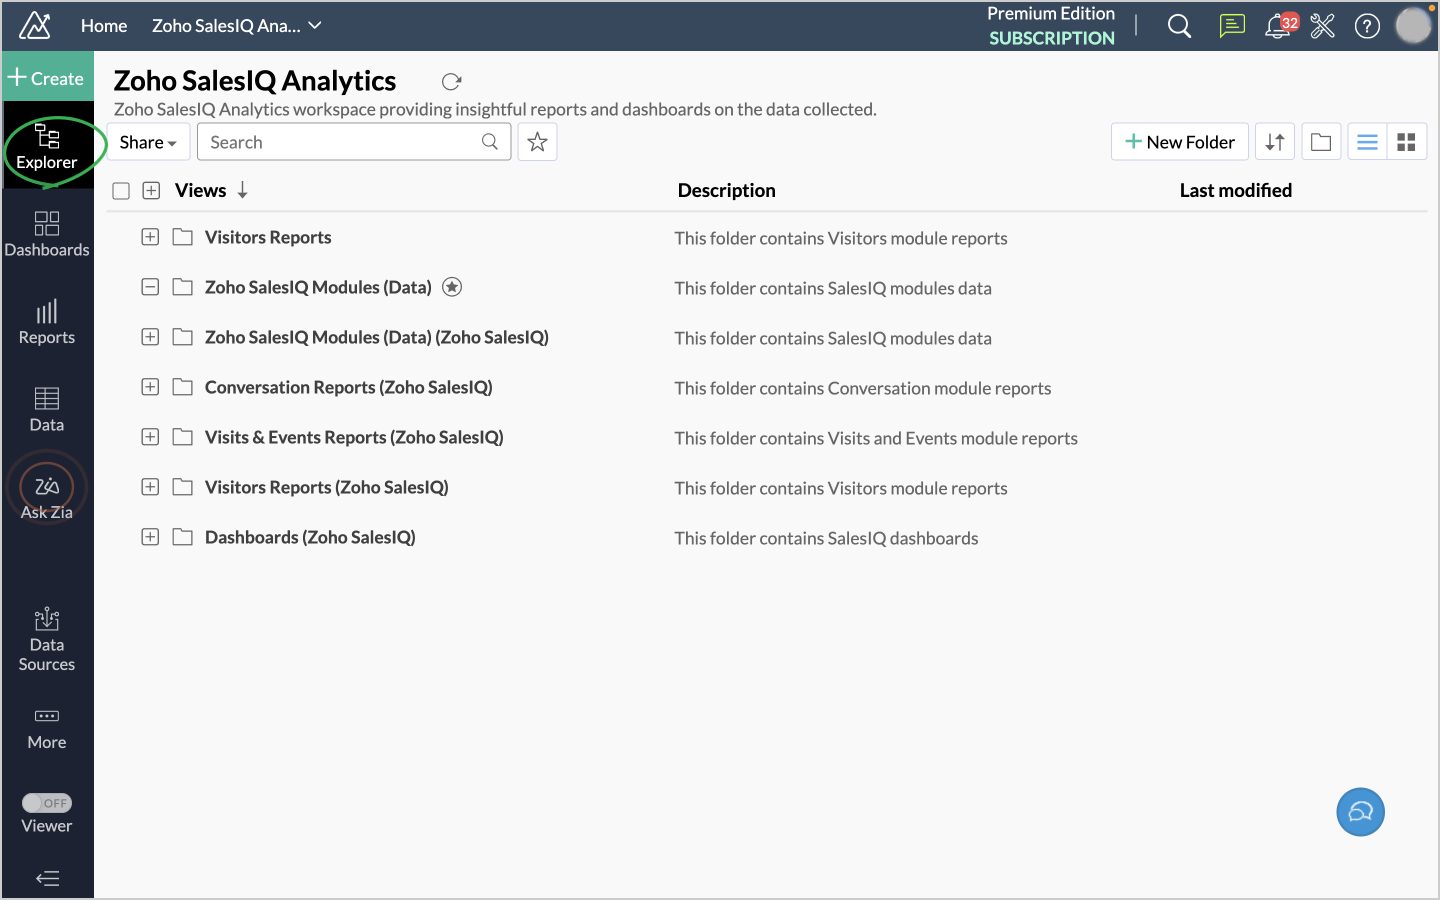Open the help question mark icon

[1367, 26]
